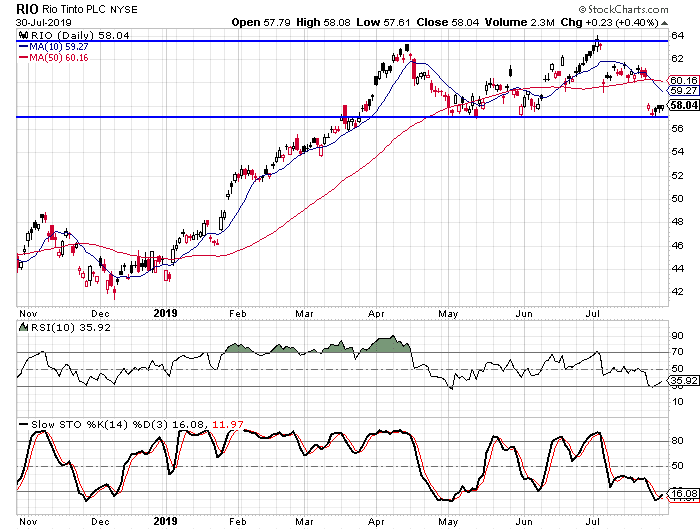
Task: Click the MA(50) 60.16 legend entry
Action: pyautogui.click(x=54, y=58)
